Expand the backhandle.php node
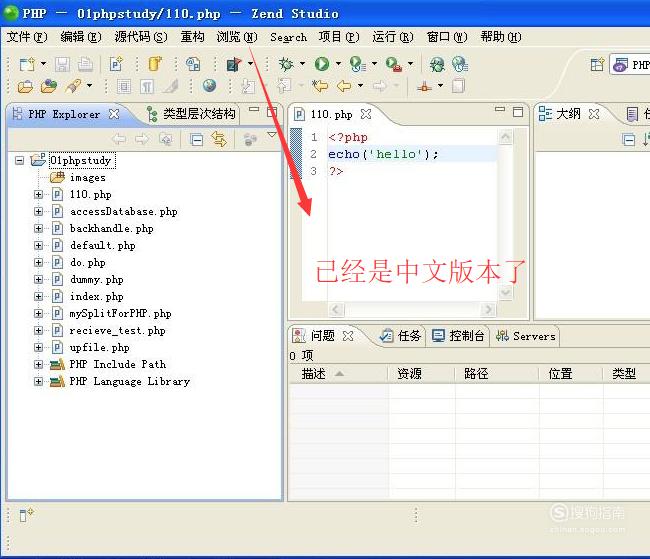650x559 pixels. pyautogui.click(x=39, y=228)
